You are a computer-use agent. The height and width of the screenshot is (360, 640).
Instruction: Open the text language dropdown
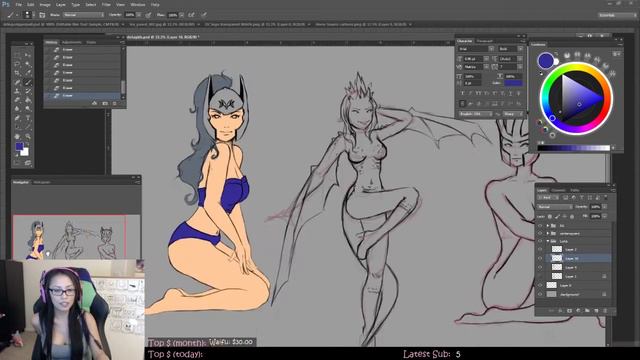(476, 114)
